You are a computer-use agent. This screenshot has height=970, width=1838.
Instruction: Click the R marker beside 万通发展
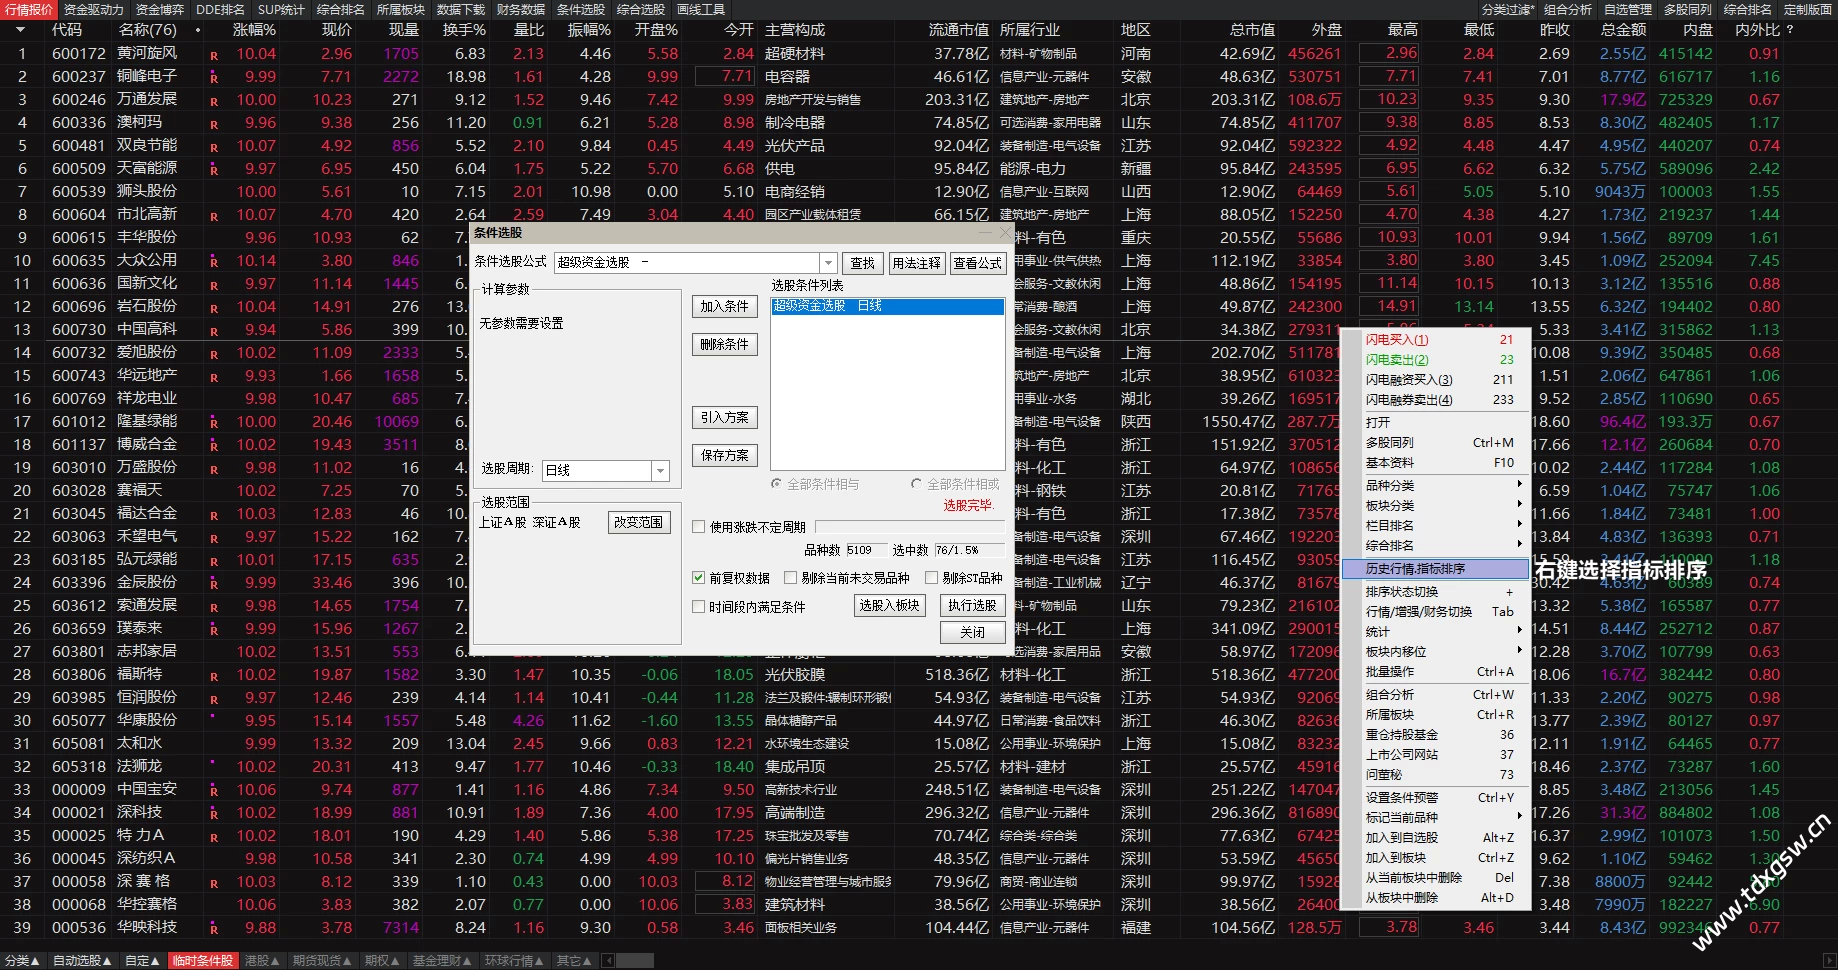click(x=214, y=101)
